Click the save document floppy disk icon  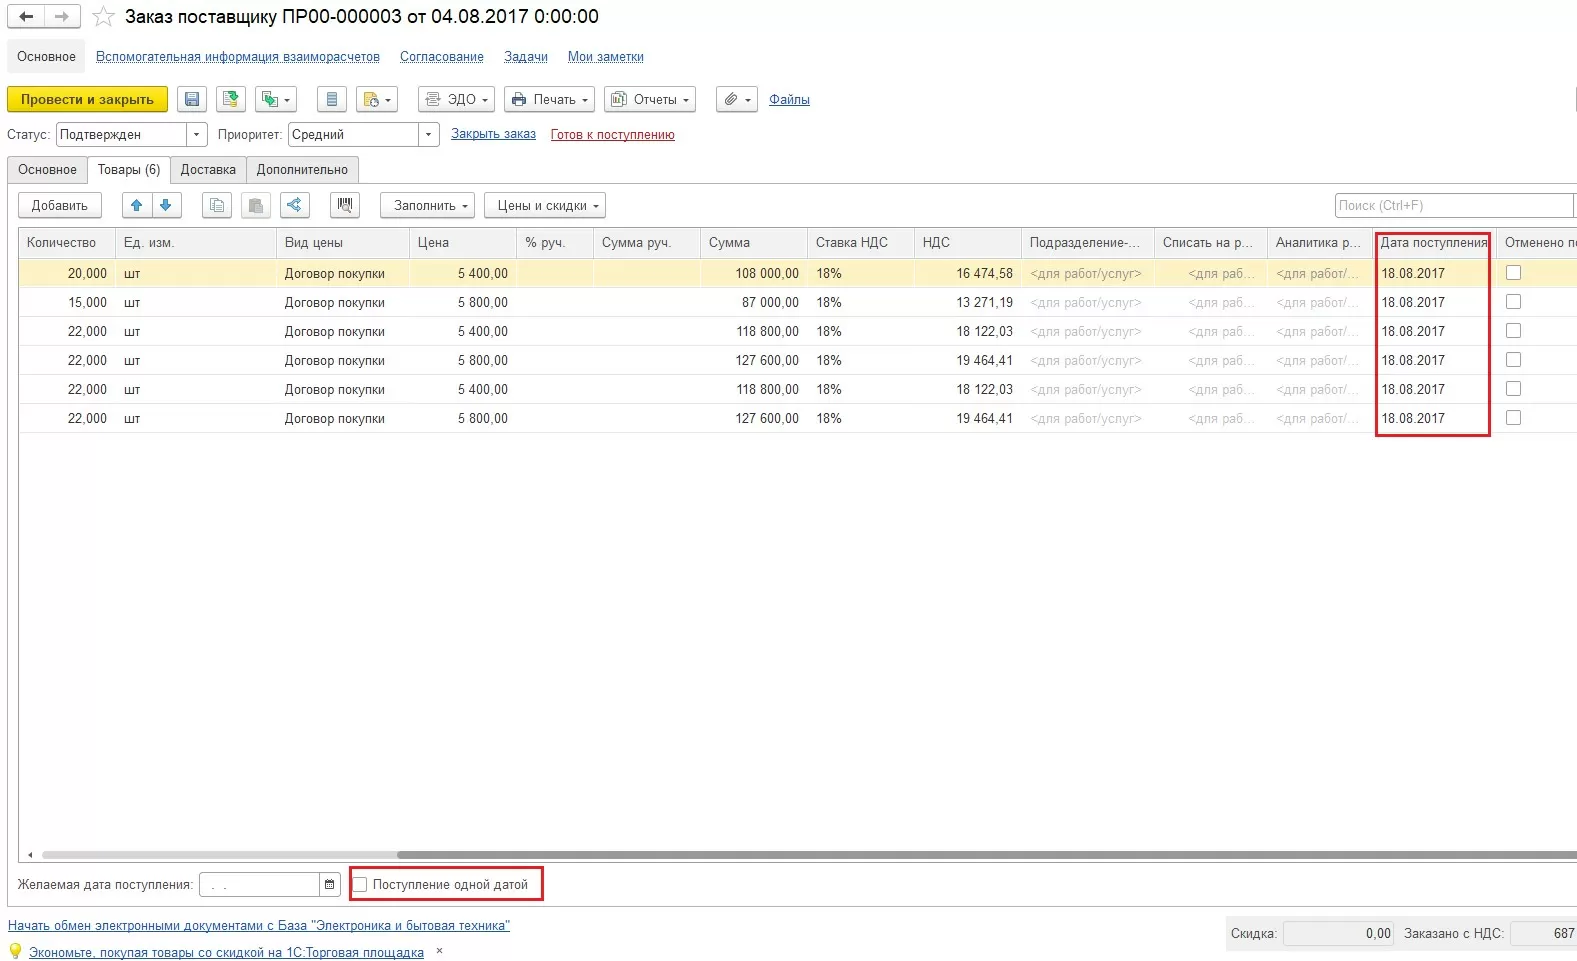192,100
